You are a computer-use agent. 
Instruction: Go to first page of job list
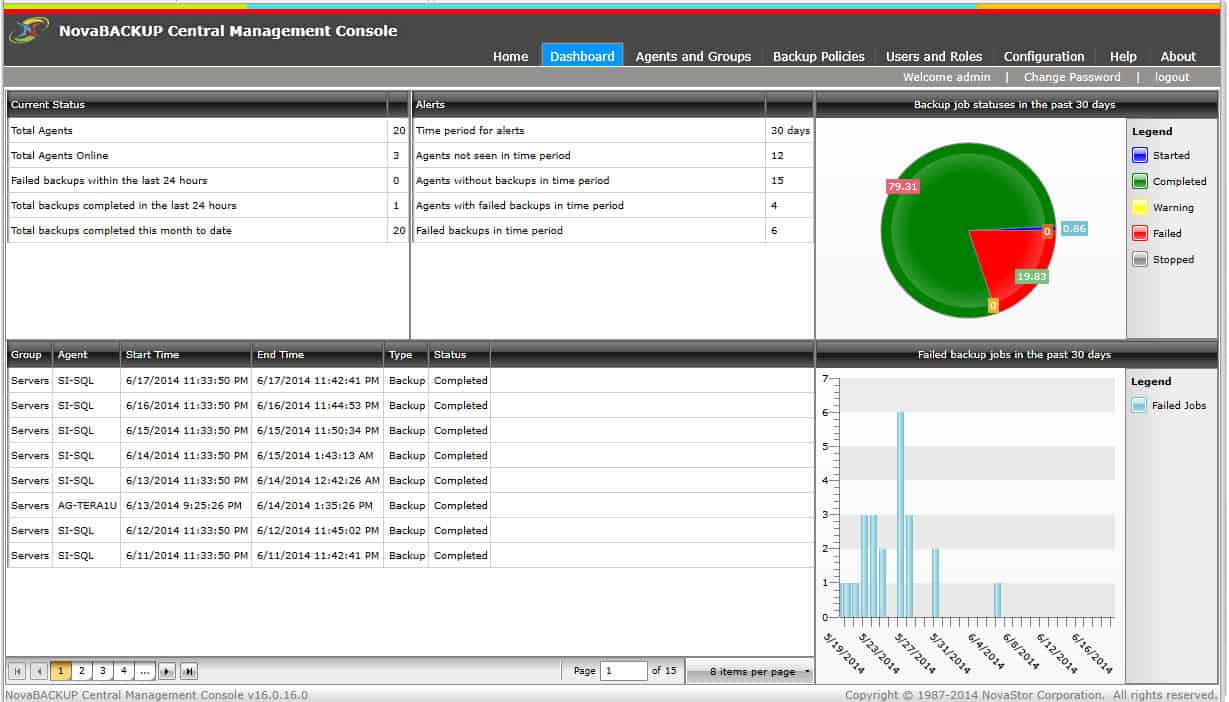[x=17, y=671]
